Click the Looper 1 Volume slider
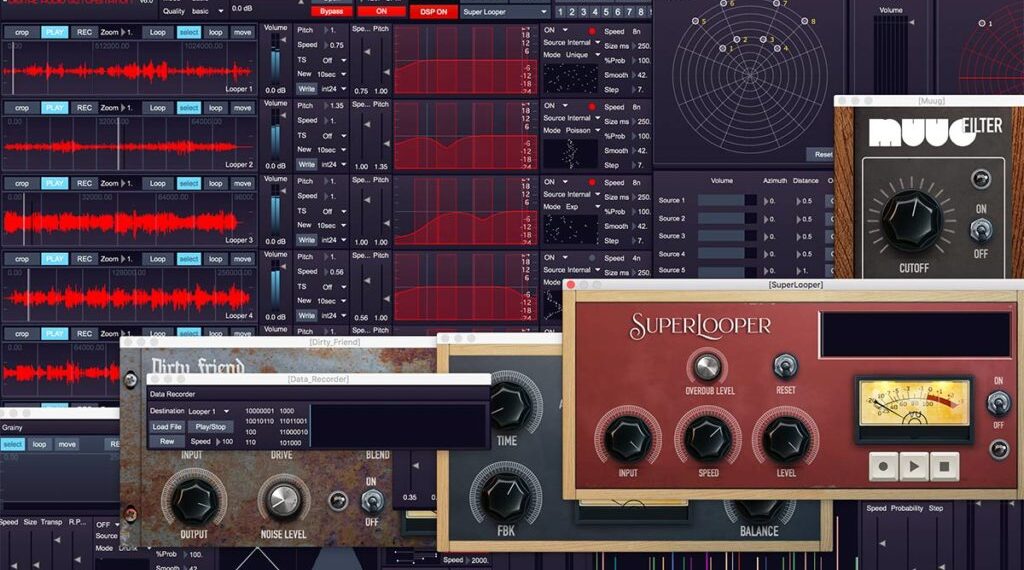 (276, 63)
